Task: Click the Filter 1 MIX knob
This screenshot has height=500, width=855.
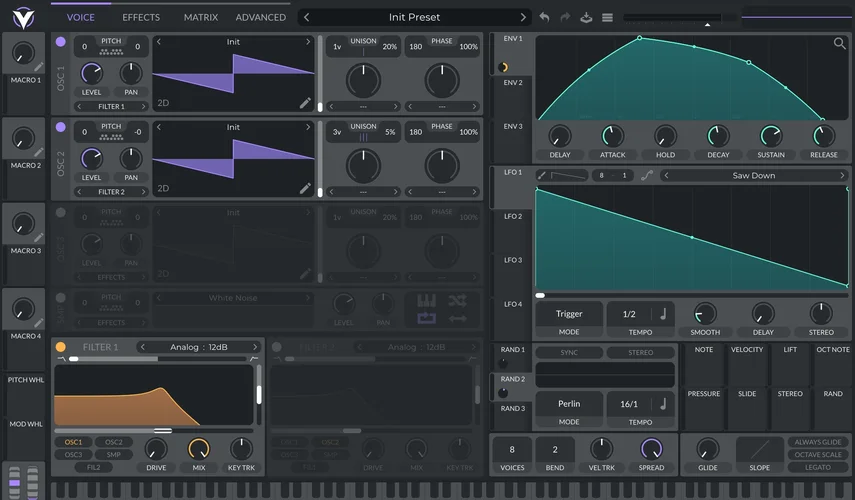Action: click(199, 448)
